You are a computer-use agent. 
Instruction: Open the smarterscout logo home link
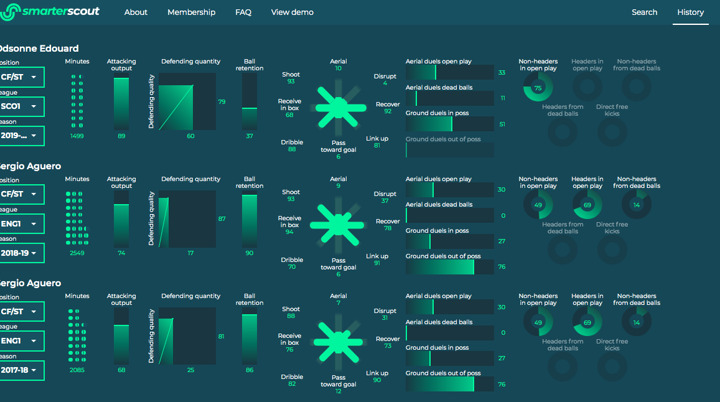50,12
